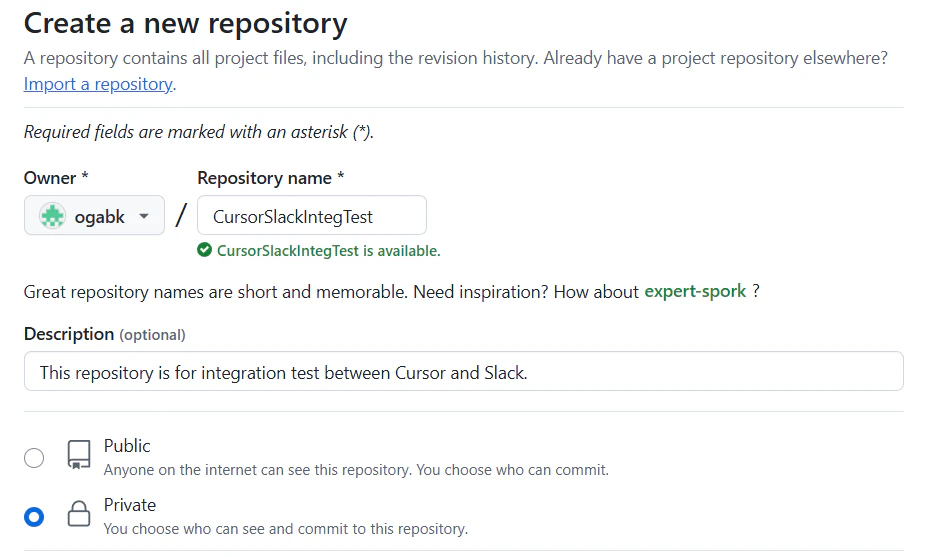The image size is (942, 557).
Task: Click the Public repository book icon
Action: (78, 456)
